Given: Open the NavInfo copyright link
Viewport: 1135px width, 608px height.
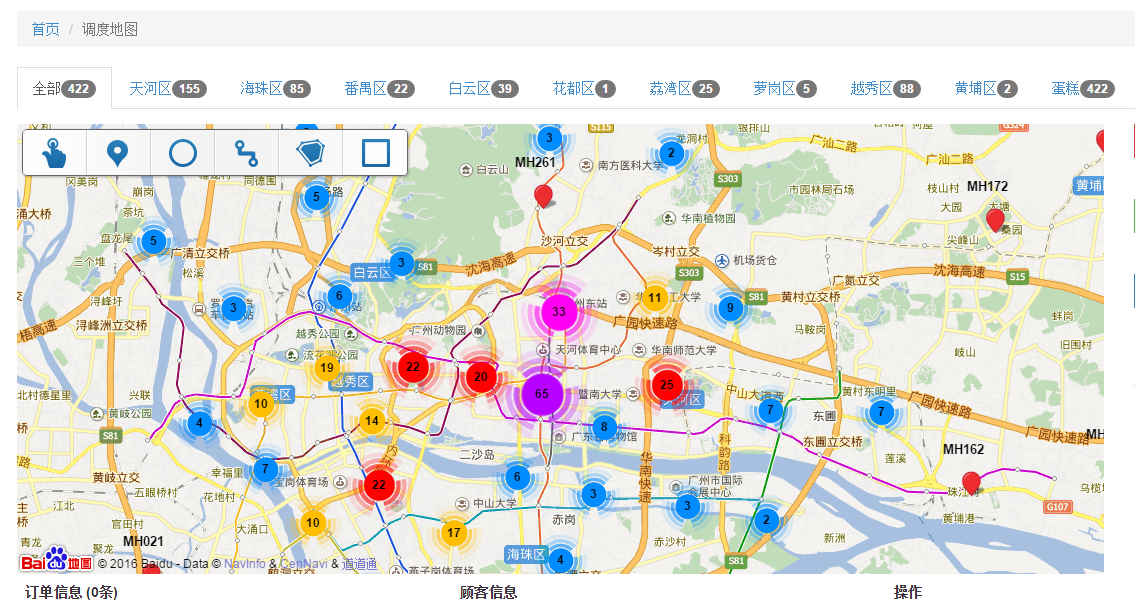Looking at the screenshot, I should coord(246,565).
